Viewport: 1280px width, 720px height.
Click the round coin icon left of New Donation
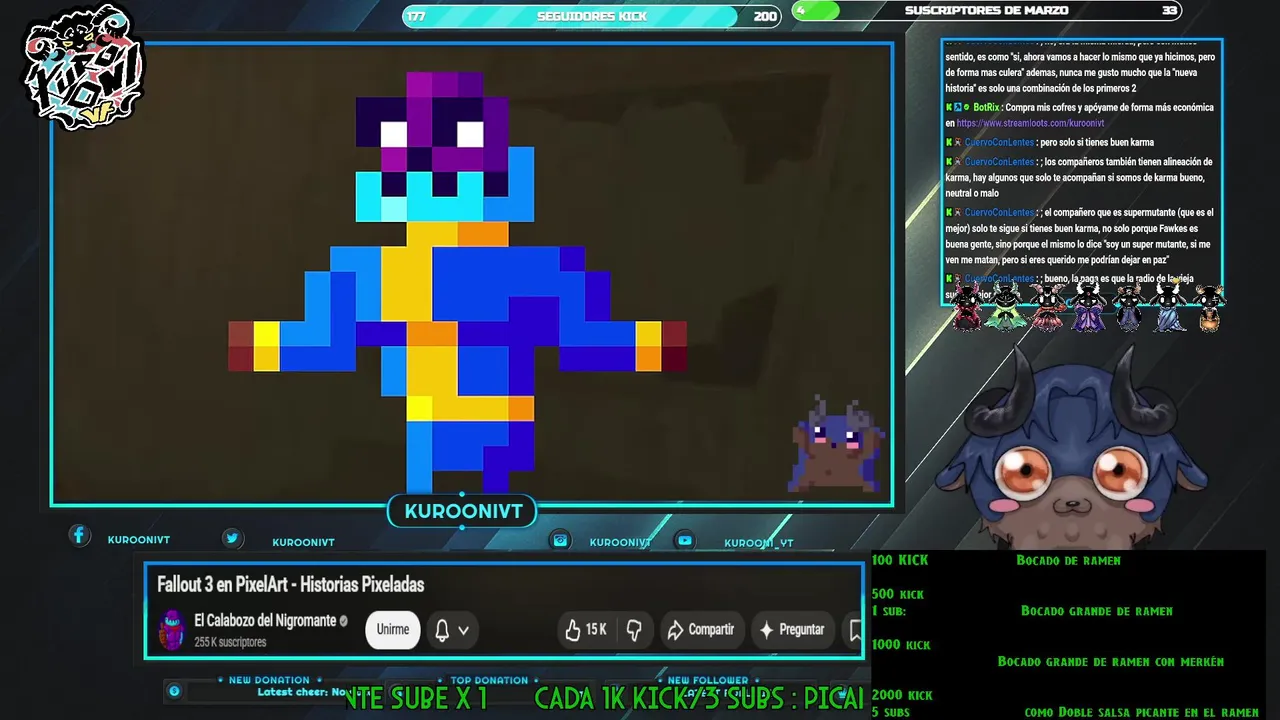[174, 691]
